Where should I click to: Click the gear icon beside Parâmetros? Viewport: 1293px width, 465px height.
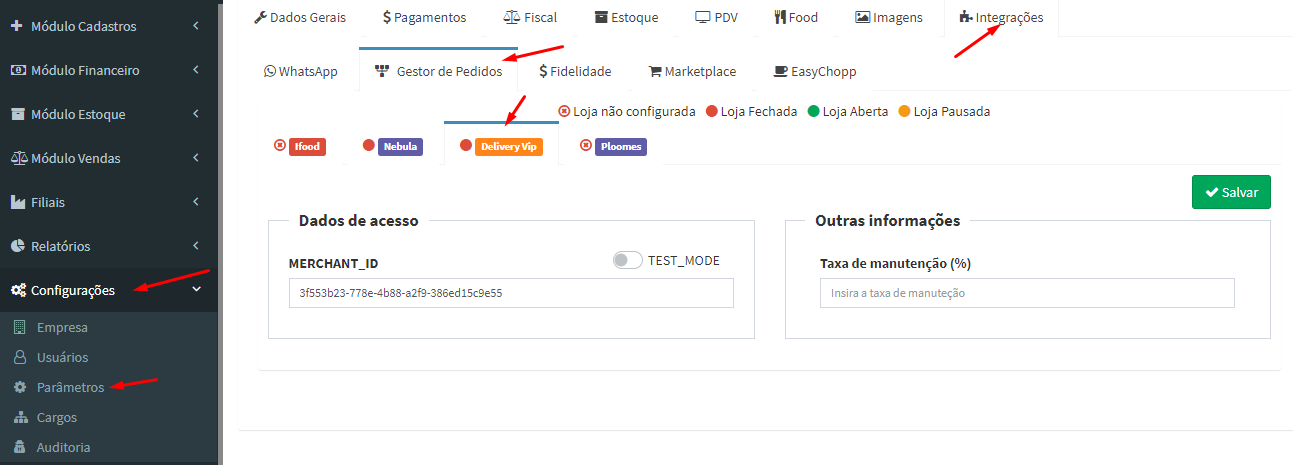(19, 387)
